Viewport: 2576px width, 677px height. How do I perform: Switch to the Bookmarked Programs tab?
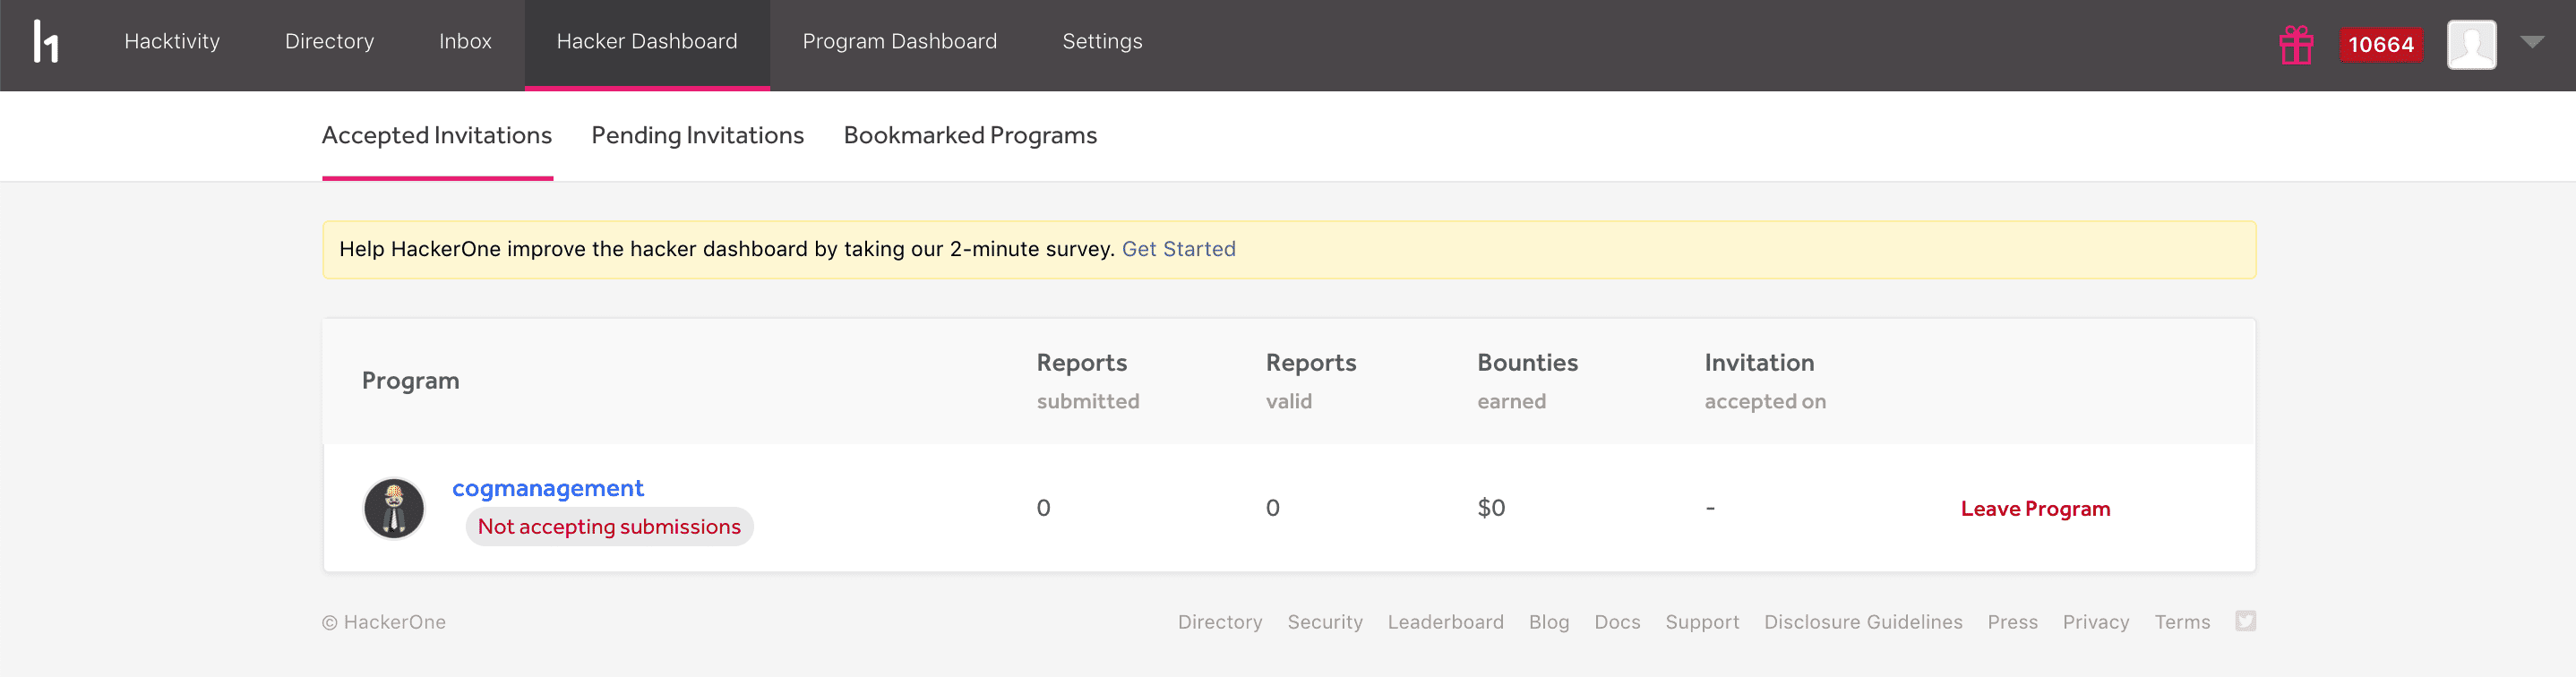tap(969, 136)
